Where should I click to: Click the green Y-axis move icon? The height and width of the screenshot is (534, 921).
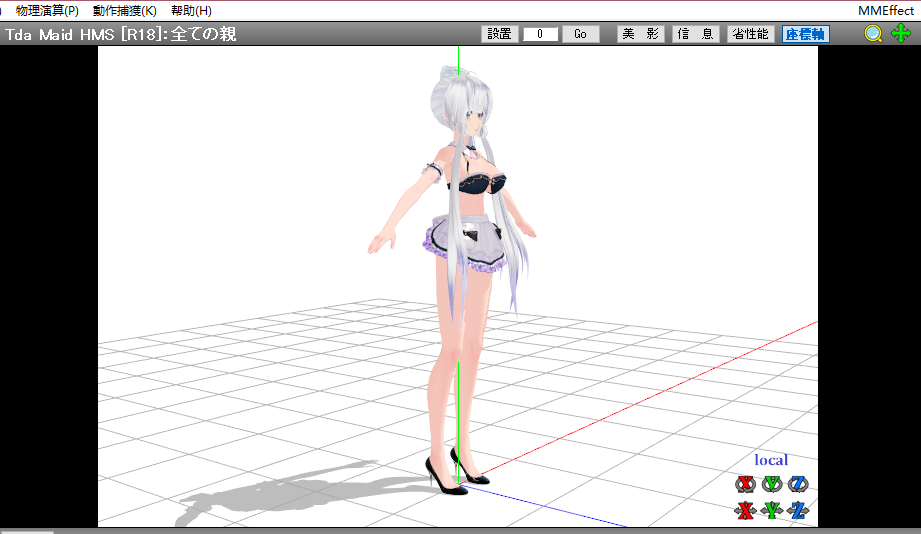pyautogui.click(x=771, y=511)
